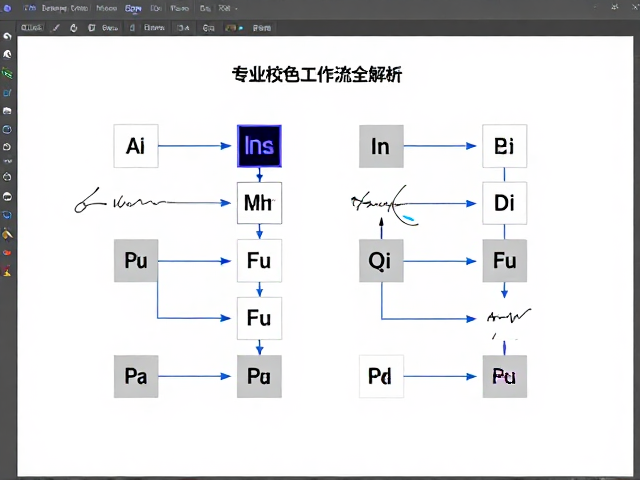Select the grey In box
The image size is (640, 480).
(381, 146)
